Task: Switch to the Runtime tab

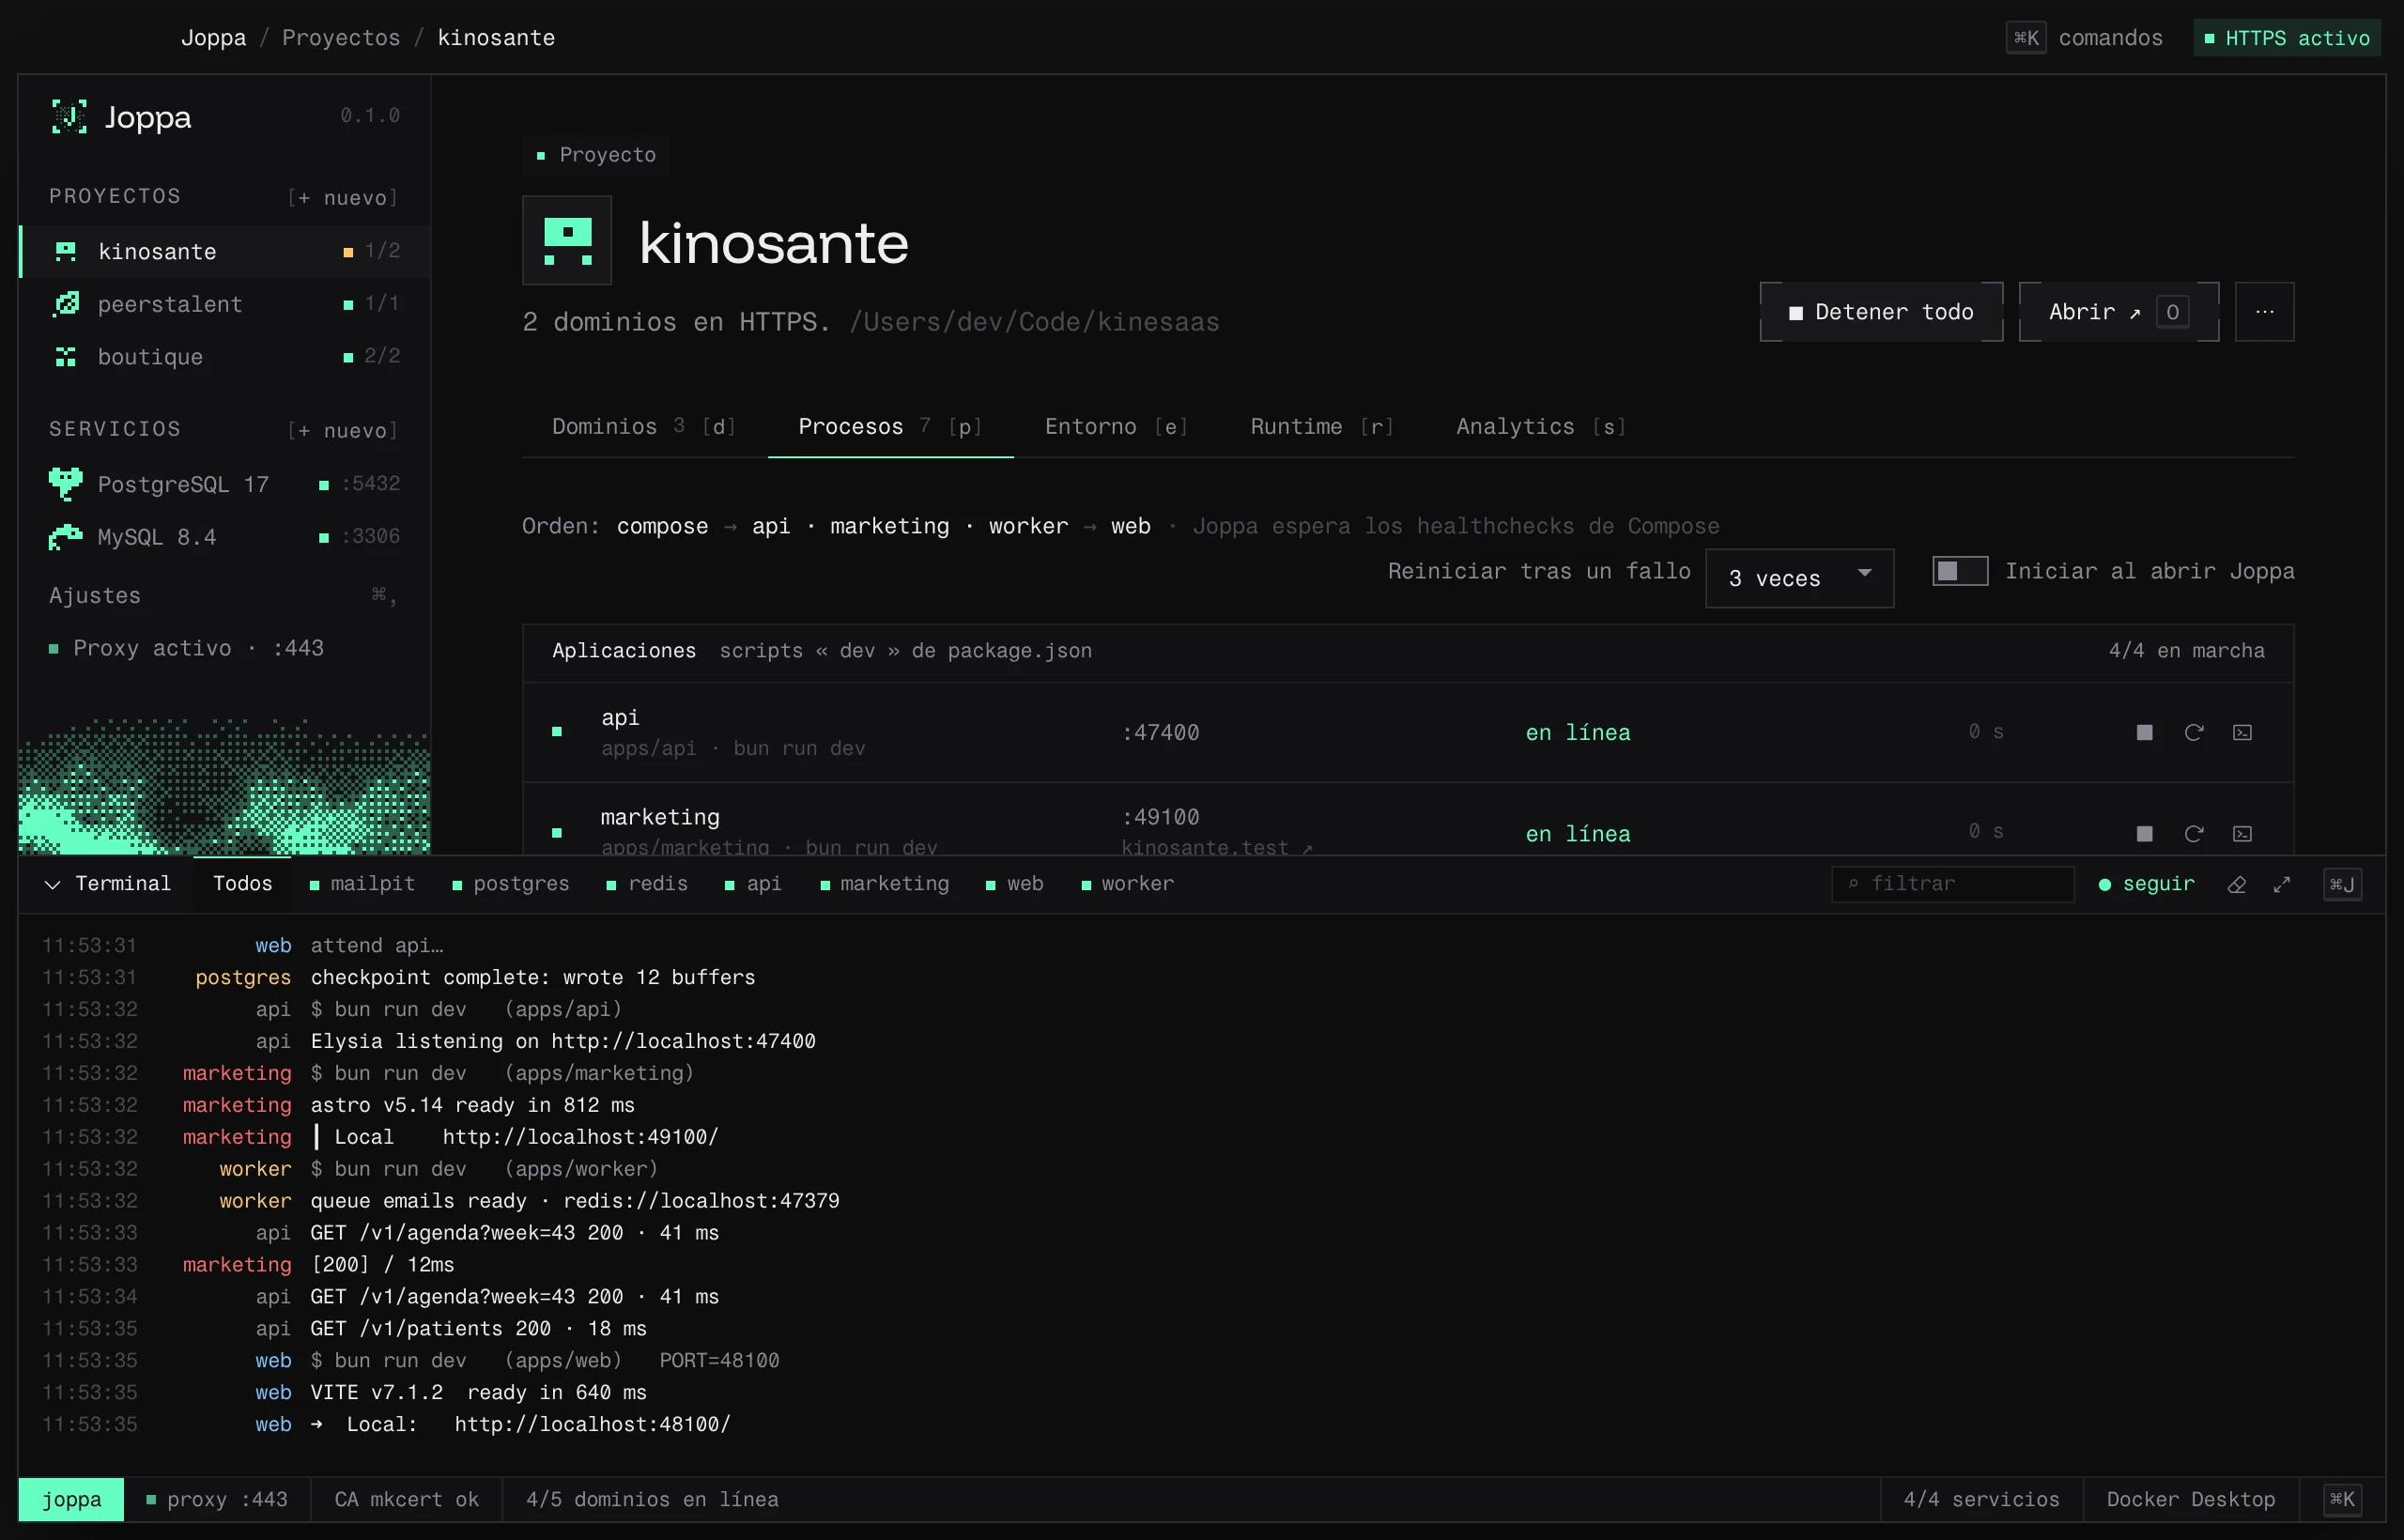Action: pos(1322,426)
